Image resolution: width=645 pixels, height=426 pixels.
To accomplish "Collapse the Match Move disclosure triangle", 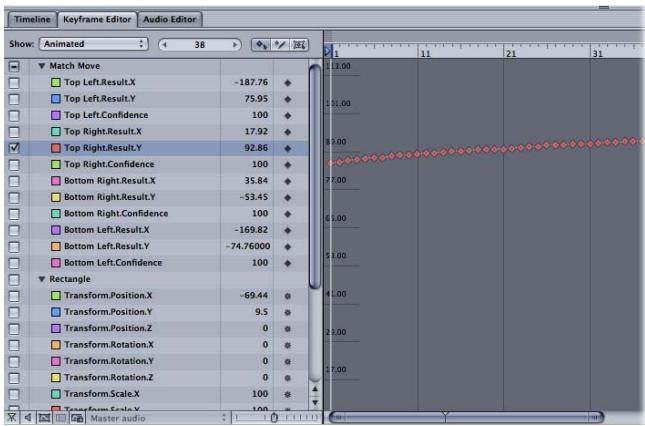I will (x=42, y=66).
